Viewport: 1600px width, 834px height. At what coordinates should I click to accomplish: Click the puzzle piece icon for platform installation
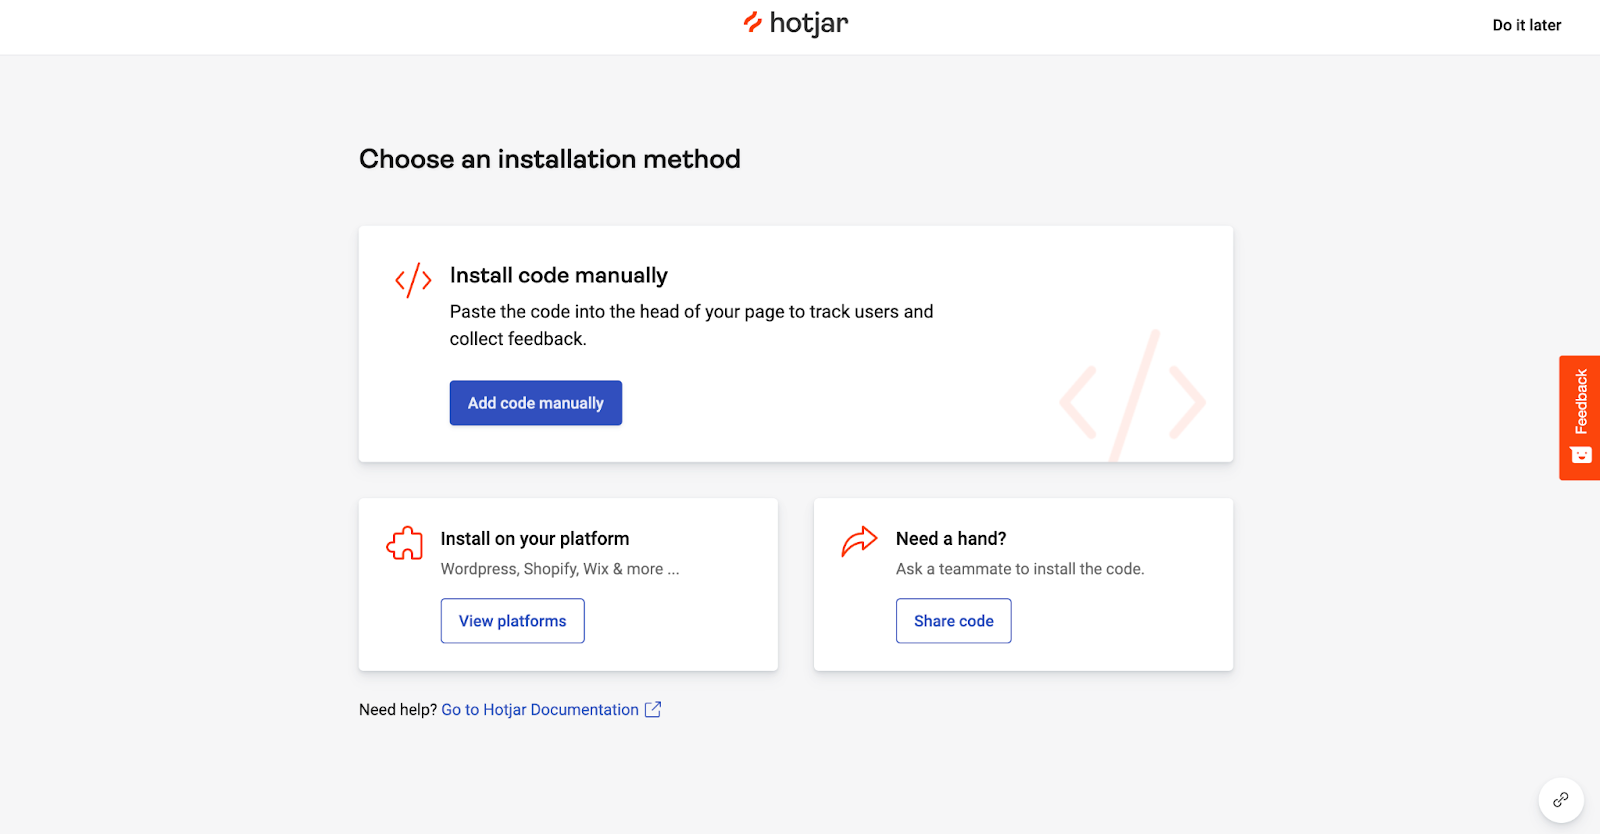pyautogui.click(x=405, y=543)
